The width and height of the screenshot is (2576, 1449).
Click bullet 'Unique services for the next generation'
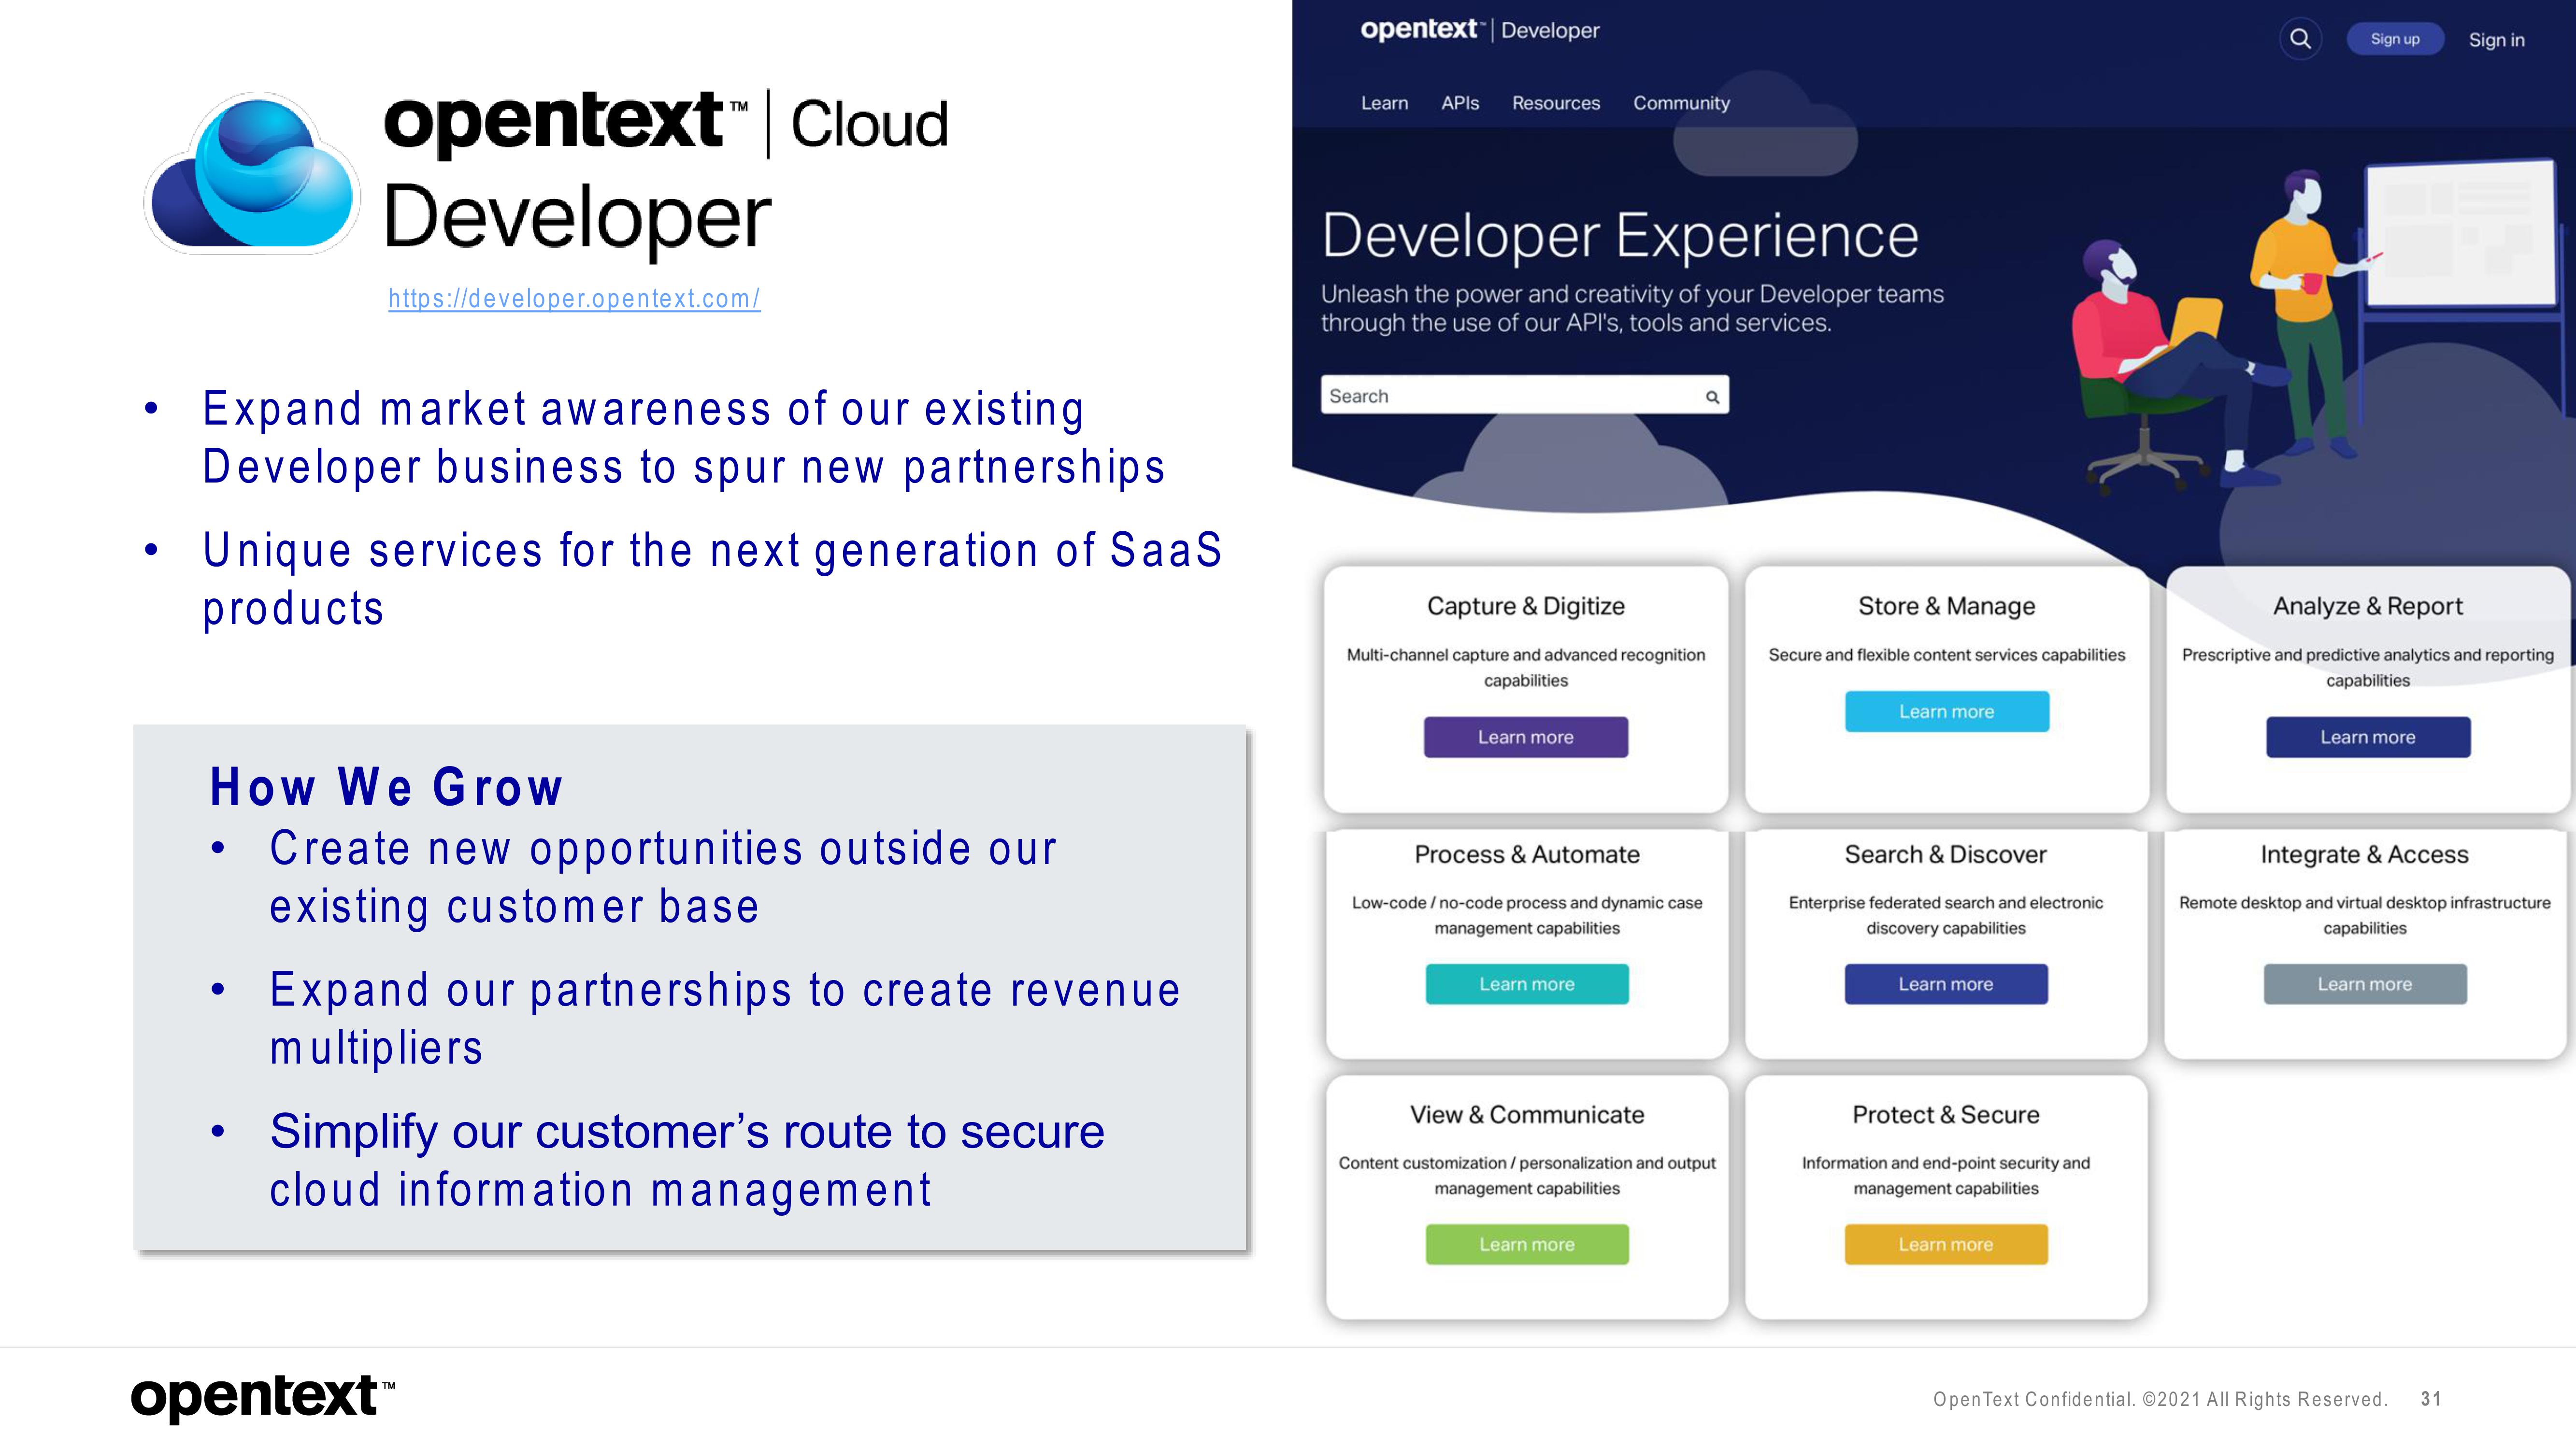pyautogui.click(x=712, y=579)
